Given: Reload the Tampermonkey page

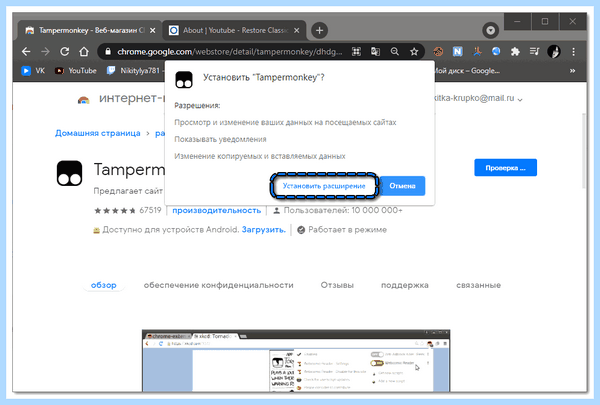Looking at the screenshot, I should click(65, 52).
